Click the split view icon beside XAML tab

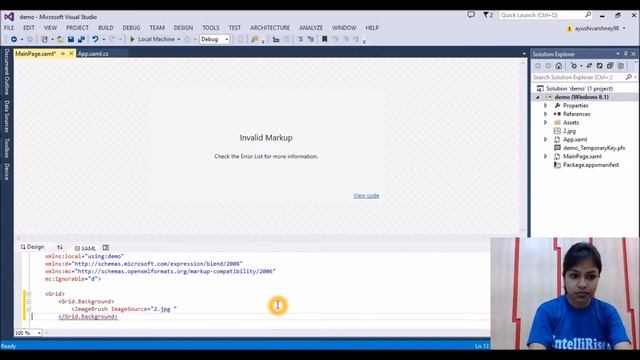[106, 248]
